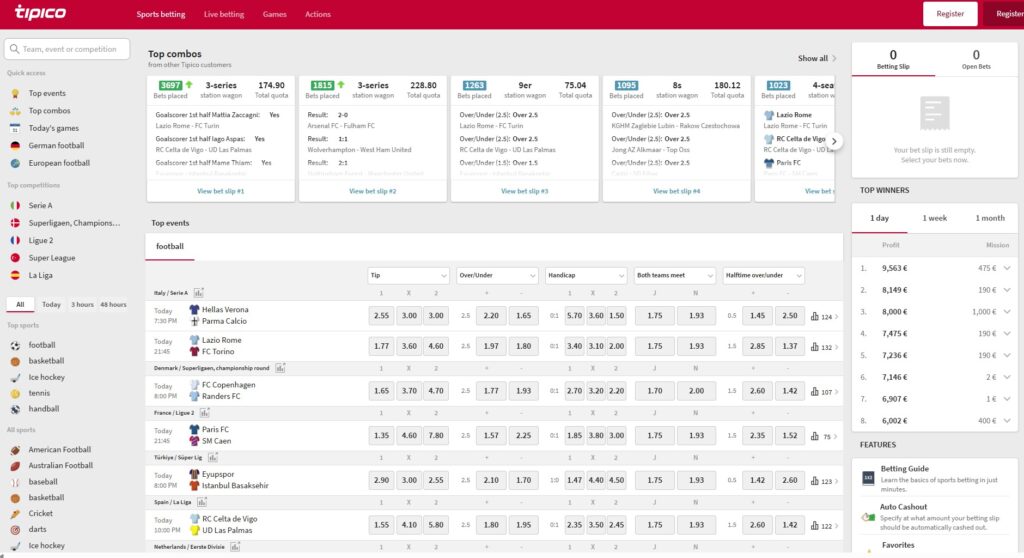The width and height of the screenshot is (1024, 558).
Task: Click darts target icon
Action: [15, 529]
